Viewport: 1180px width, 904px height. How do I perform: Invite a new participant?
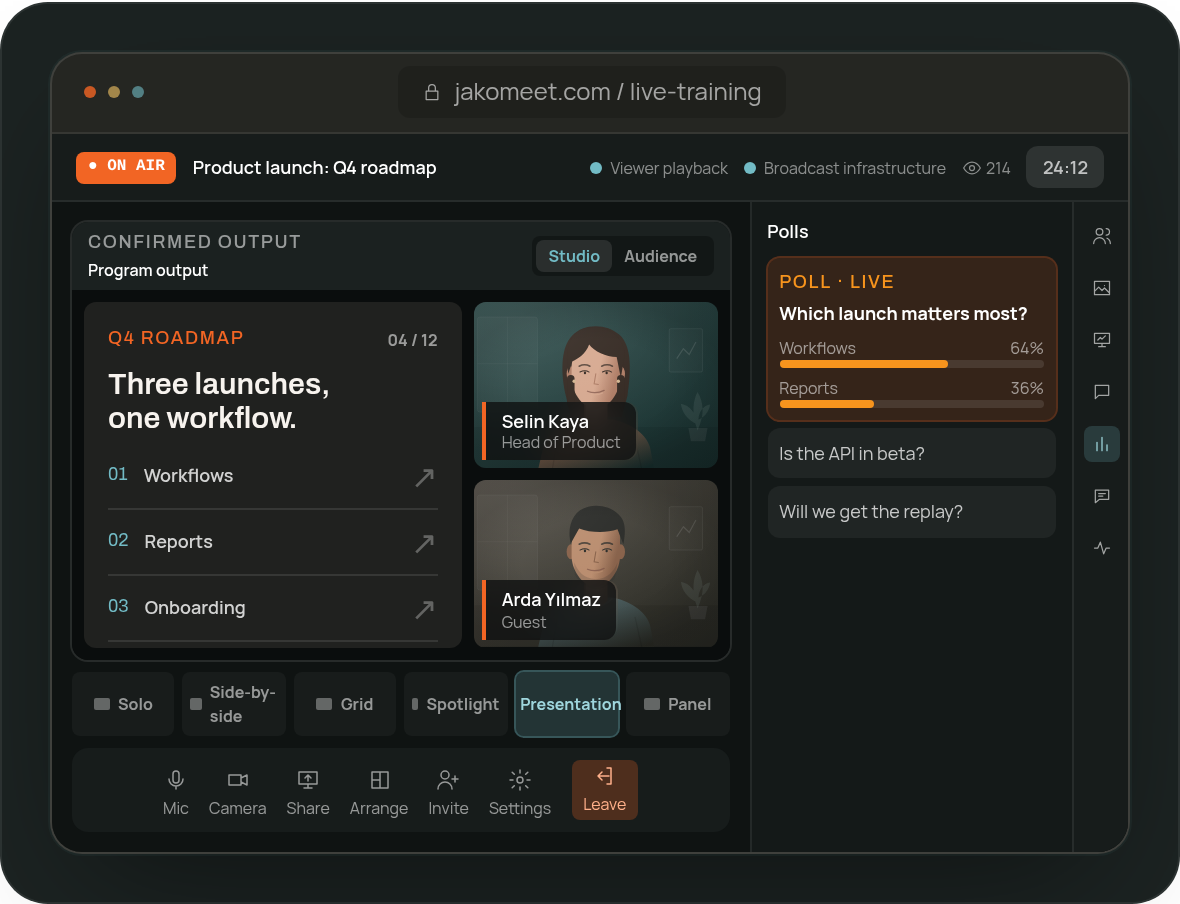click(x=449, y=791)
